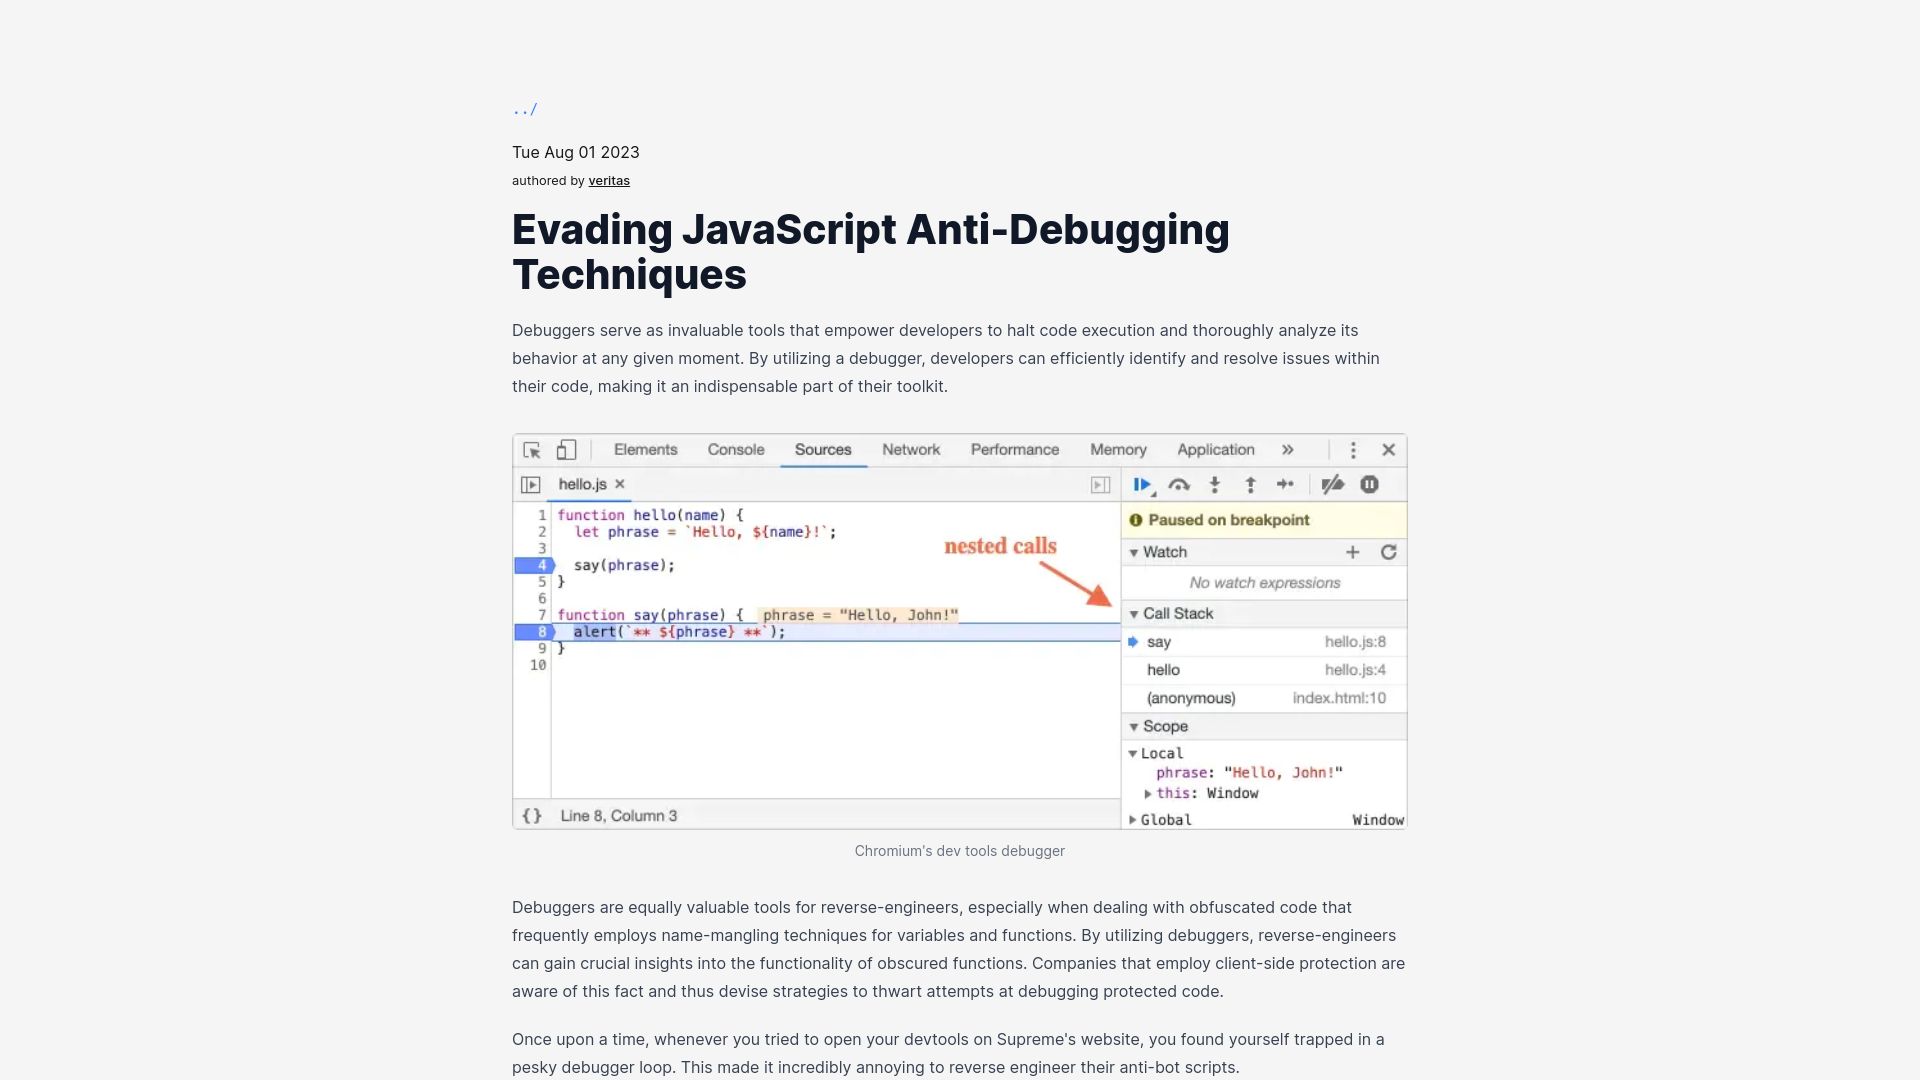Step into the next function call
The width and height of the screenshot is (1920, 1080).
click(x=1215, y=485)
